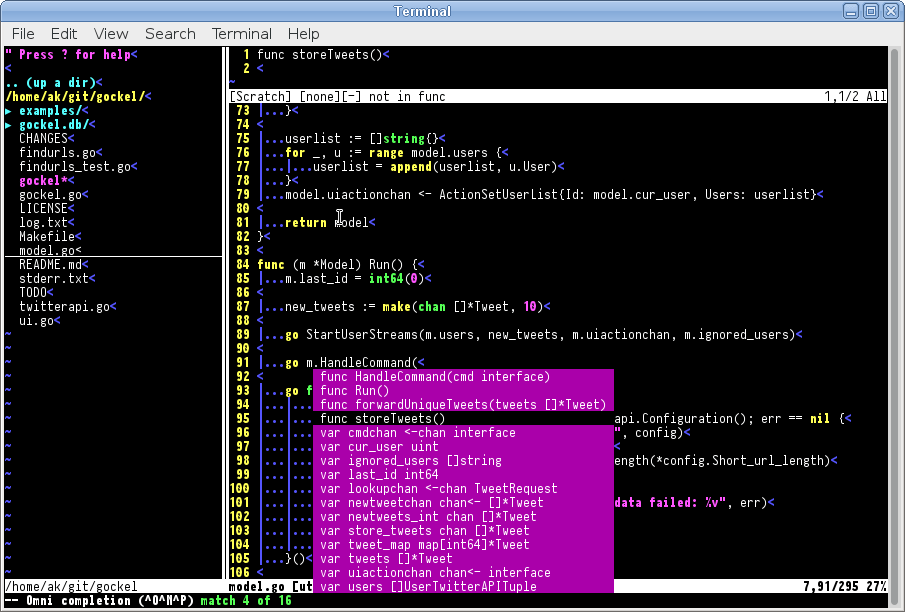905x612 pixels.
Task: Maximize the Terminal window
Action: 870,11
